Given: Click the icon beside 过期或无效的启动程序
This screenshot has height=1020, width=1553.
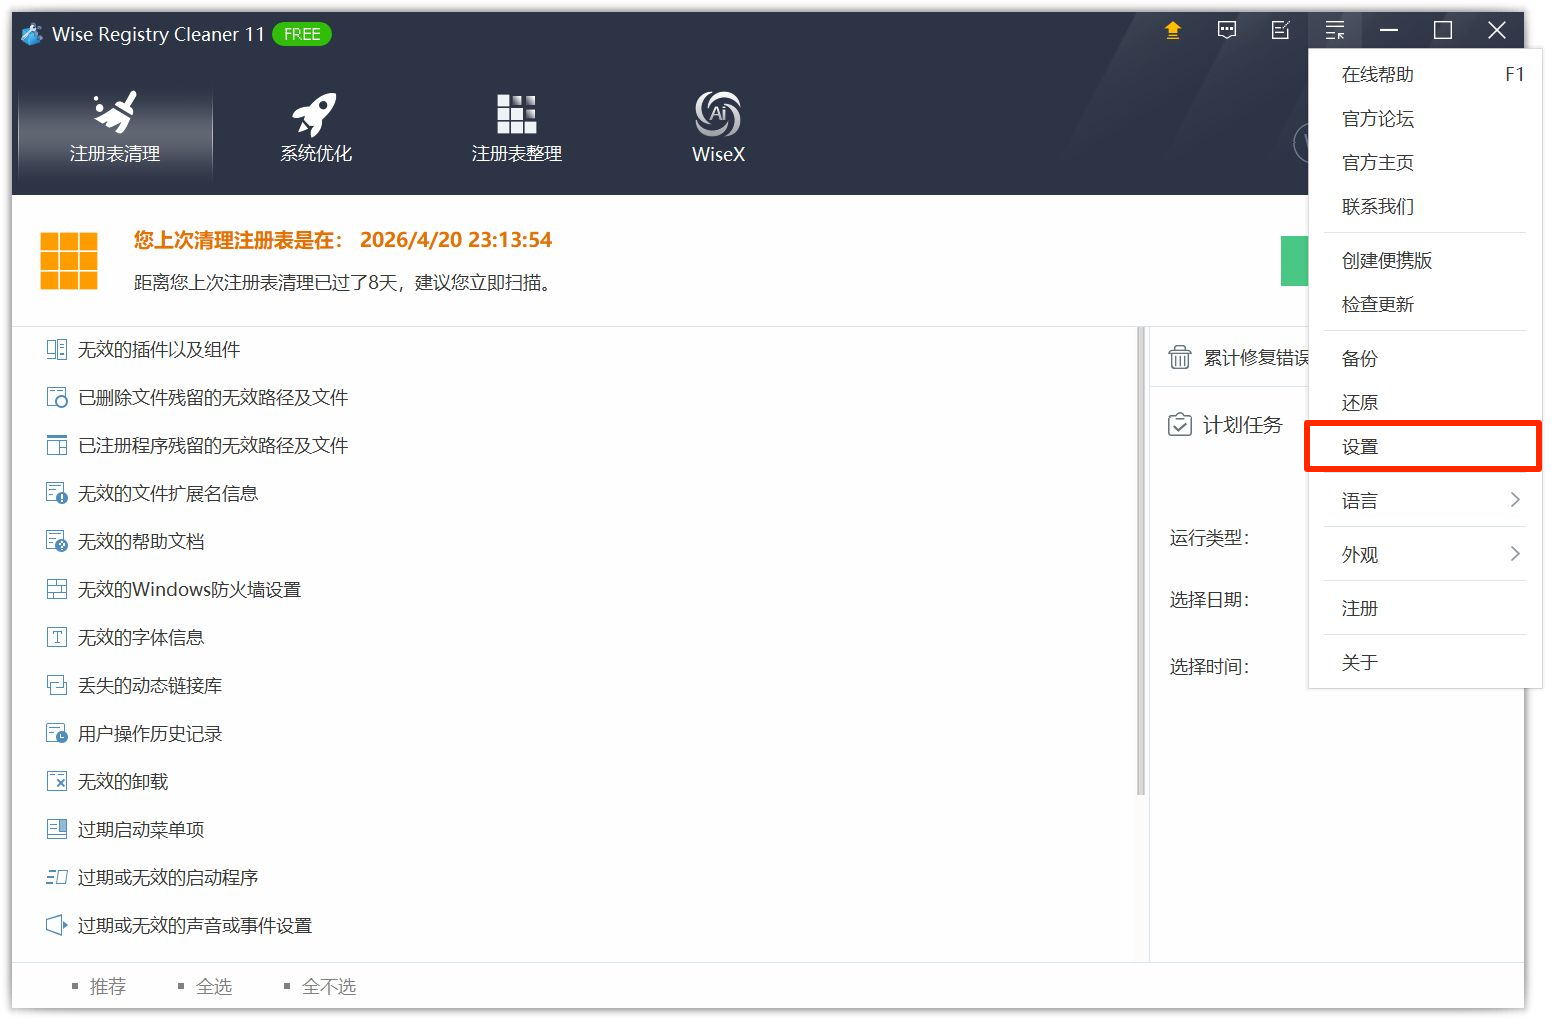Looking at the screenshot, I should click(x=57, y=878).
